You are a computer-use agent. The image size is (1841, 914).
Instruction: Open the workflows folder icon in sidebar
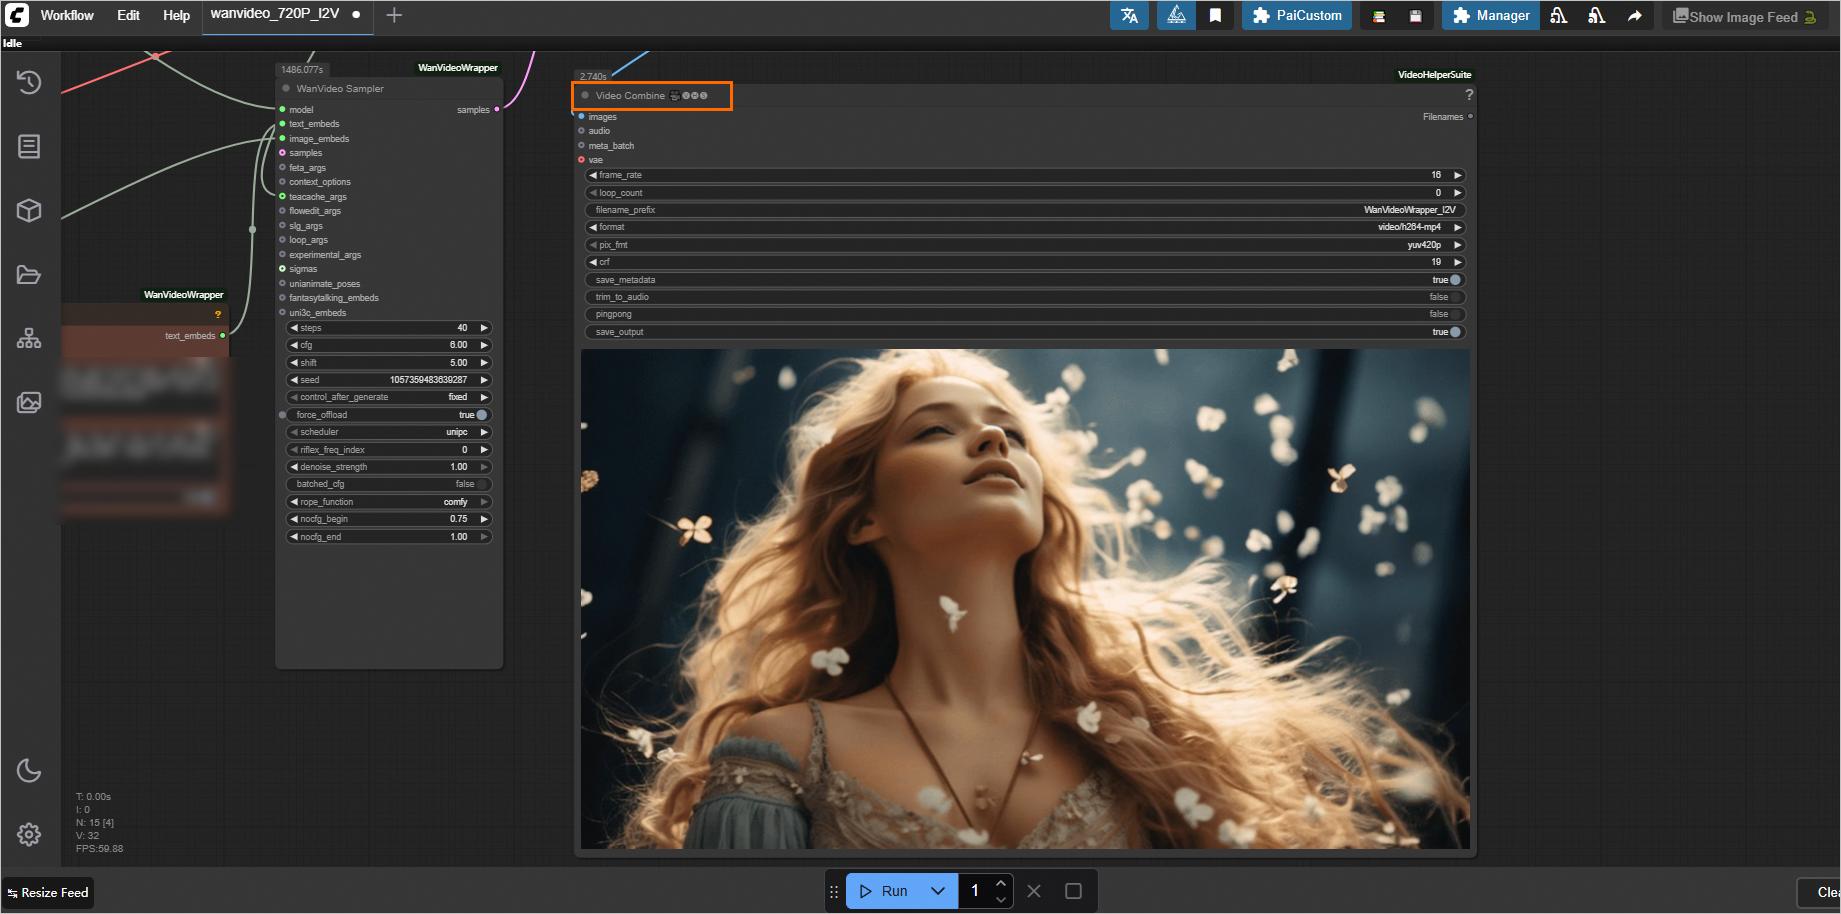29,275
